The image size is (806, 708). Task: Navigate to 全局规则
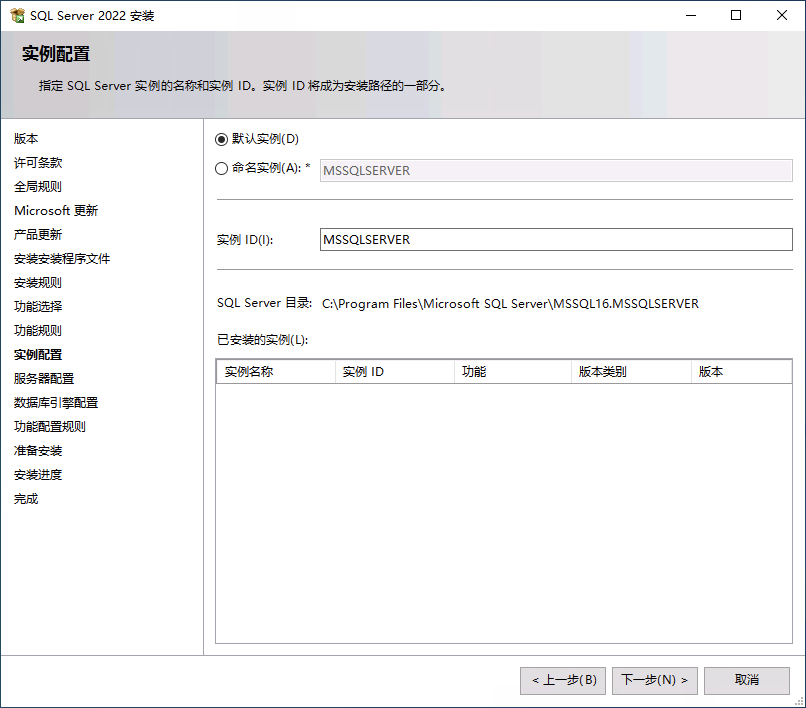(38, 186)
